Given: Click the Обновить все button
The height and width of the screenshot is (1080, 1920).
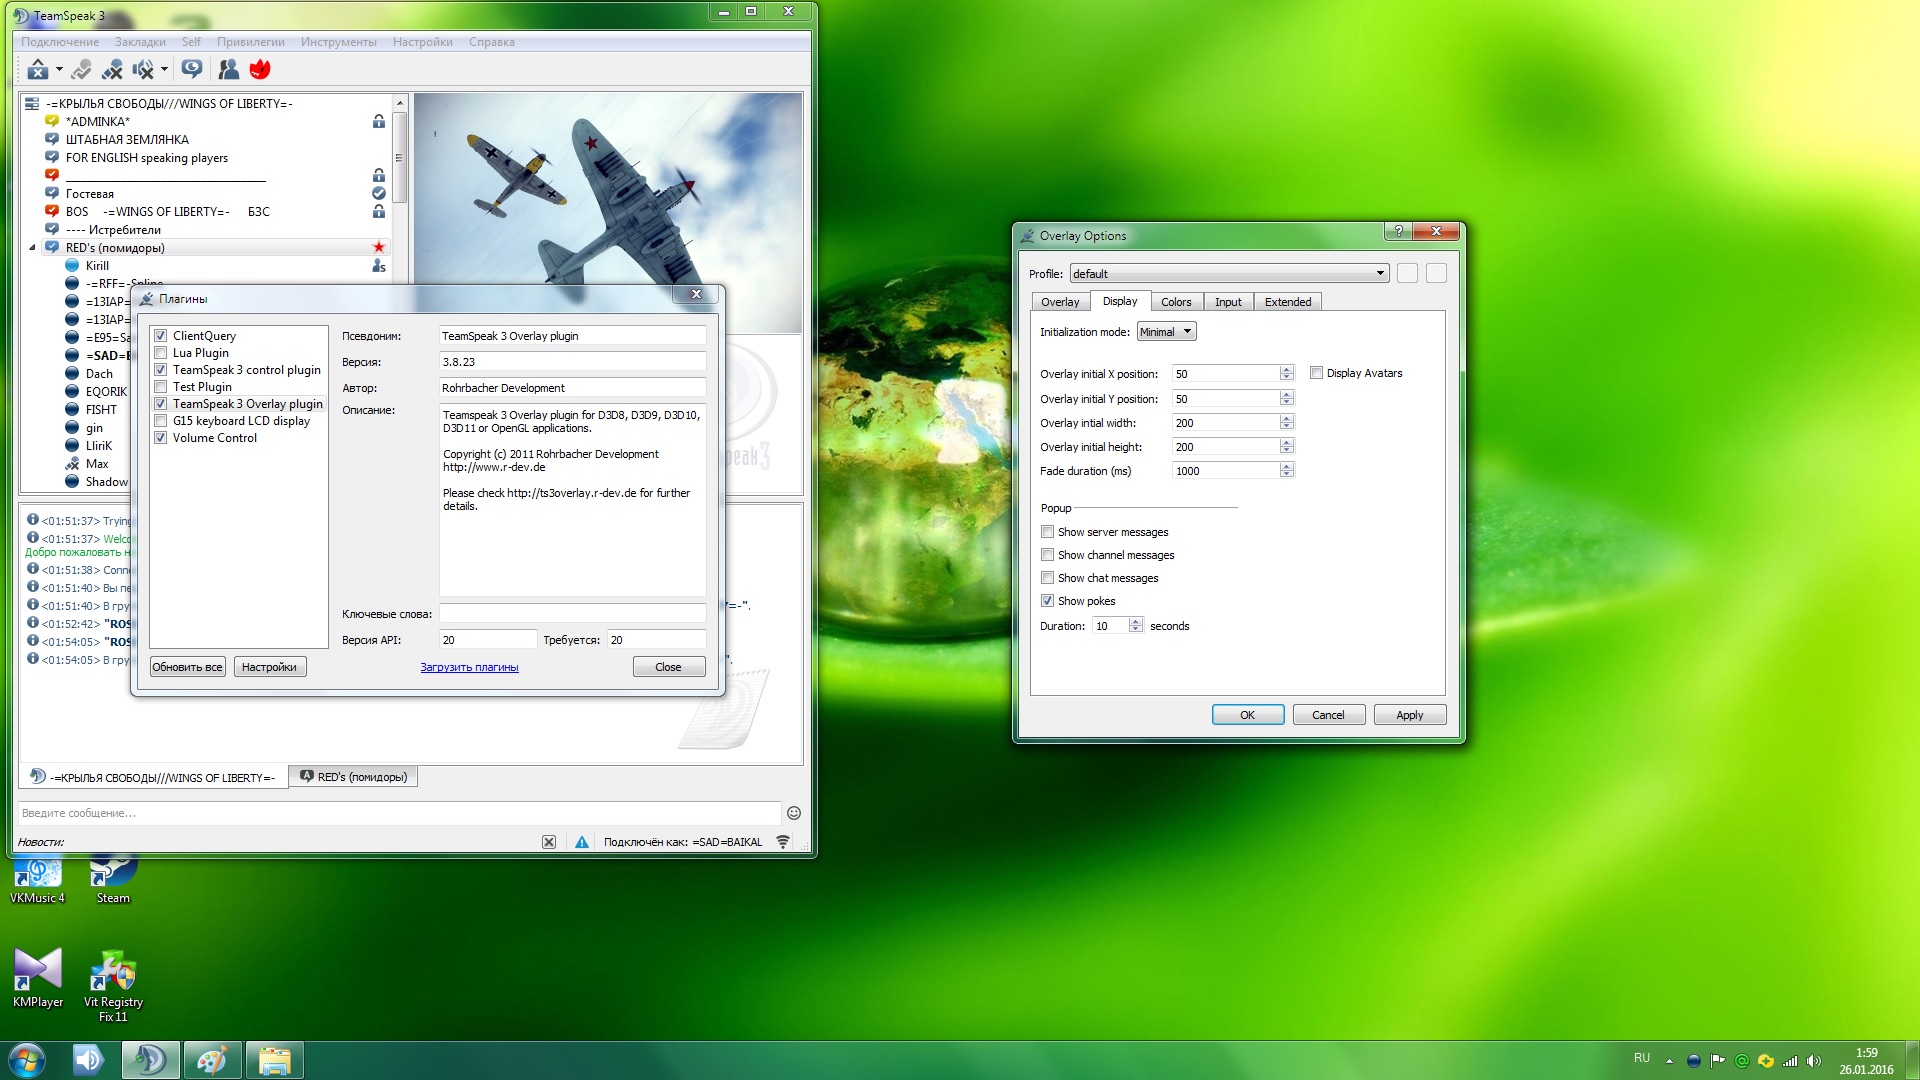Looking at the screenshot, I should tap(187, 667).
